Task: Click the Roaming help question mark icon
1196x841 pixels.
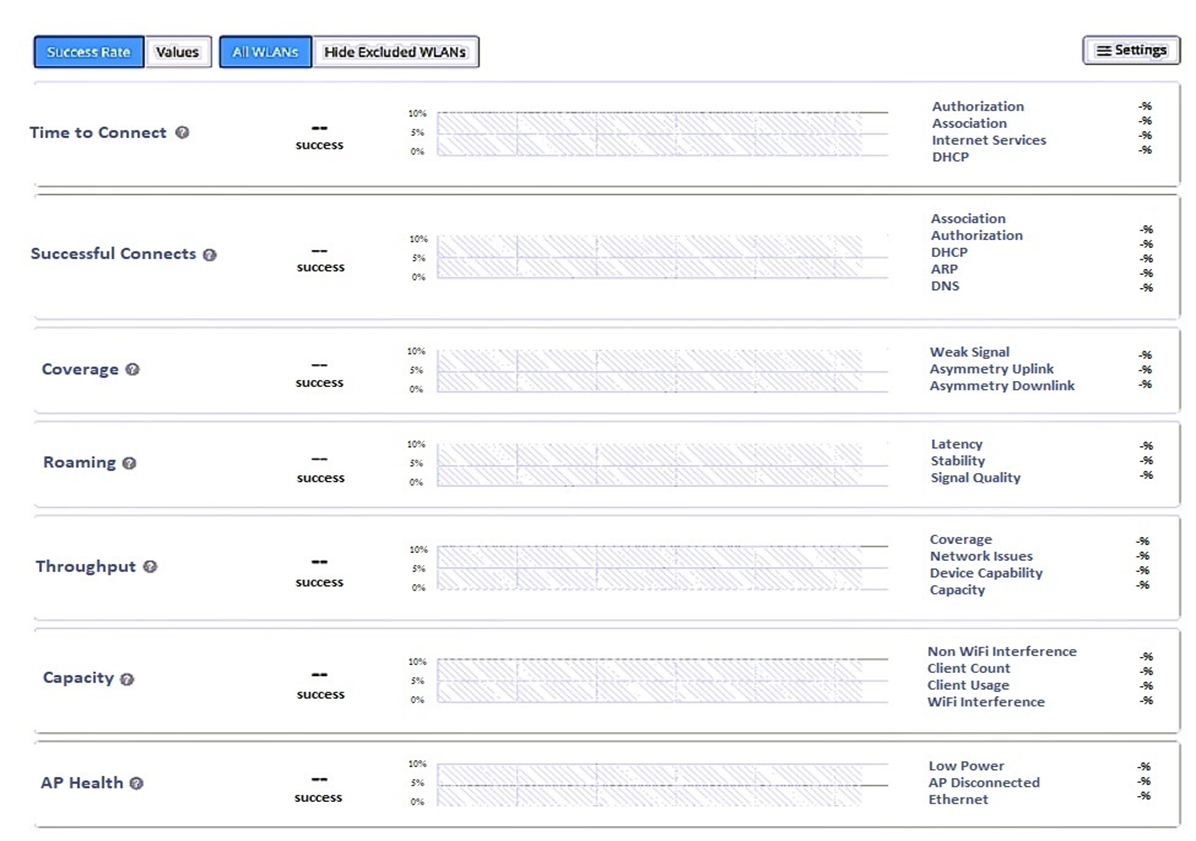Action: [129, 463]
